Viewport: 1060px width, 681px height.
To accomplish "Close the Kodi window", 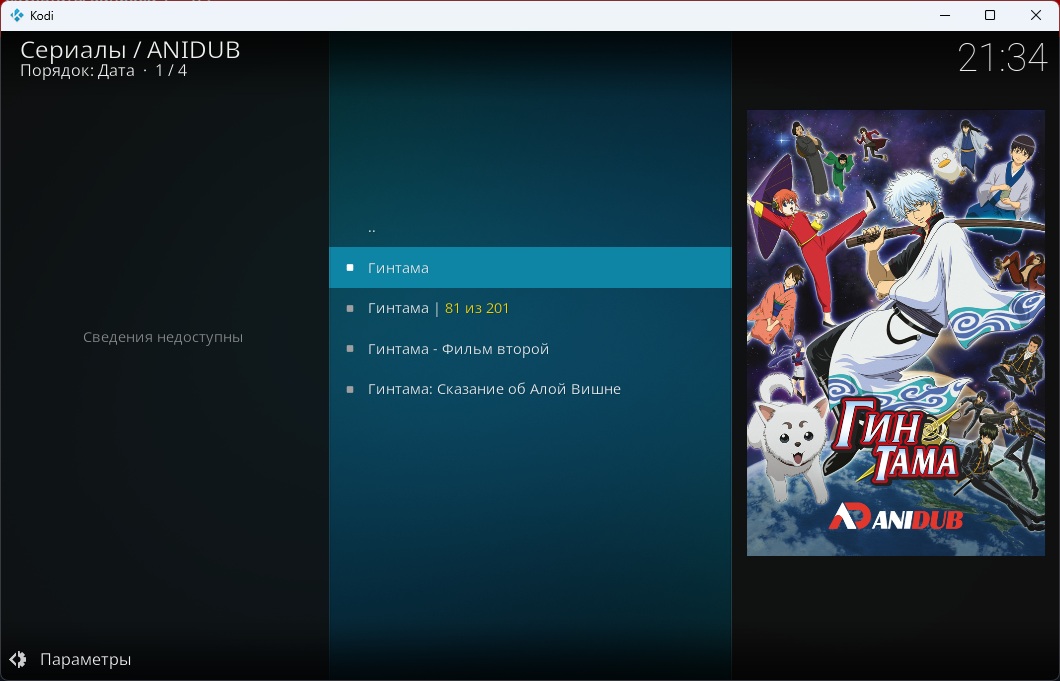I will click(1036, 15).
